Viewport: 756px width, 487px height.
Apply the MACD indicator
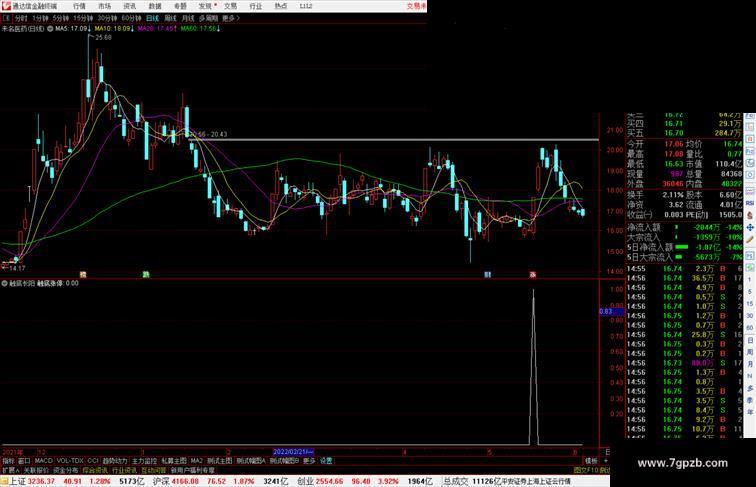click(44, 461)
